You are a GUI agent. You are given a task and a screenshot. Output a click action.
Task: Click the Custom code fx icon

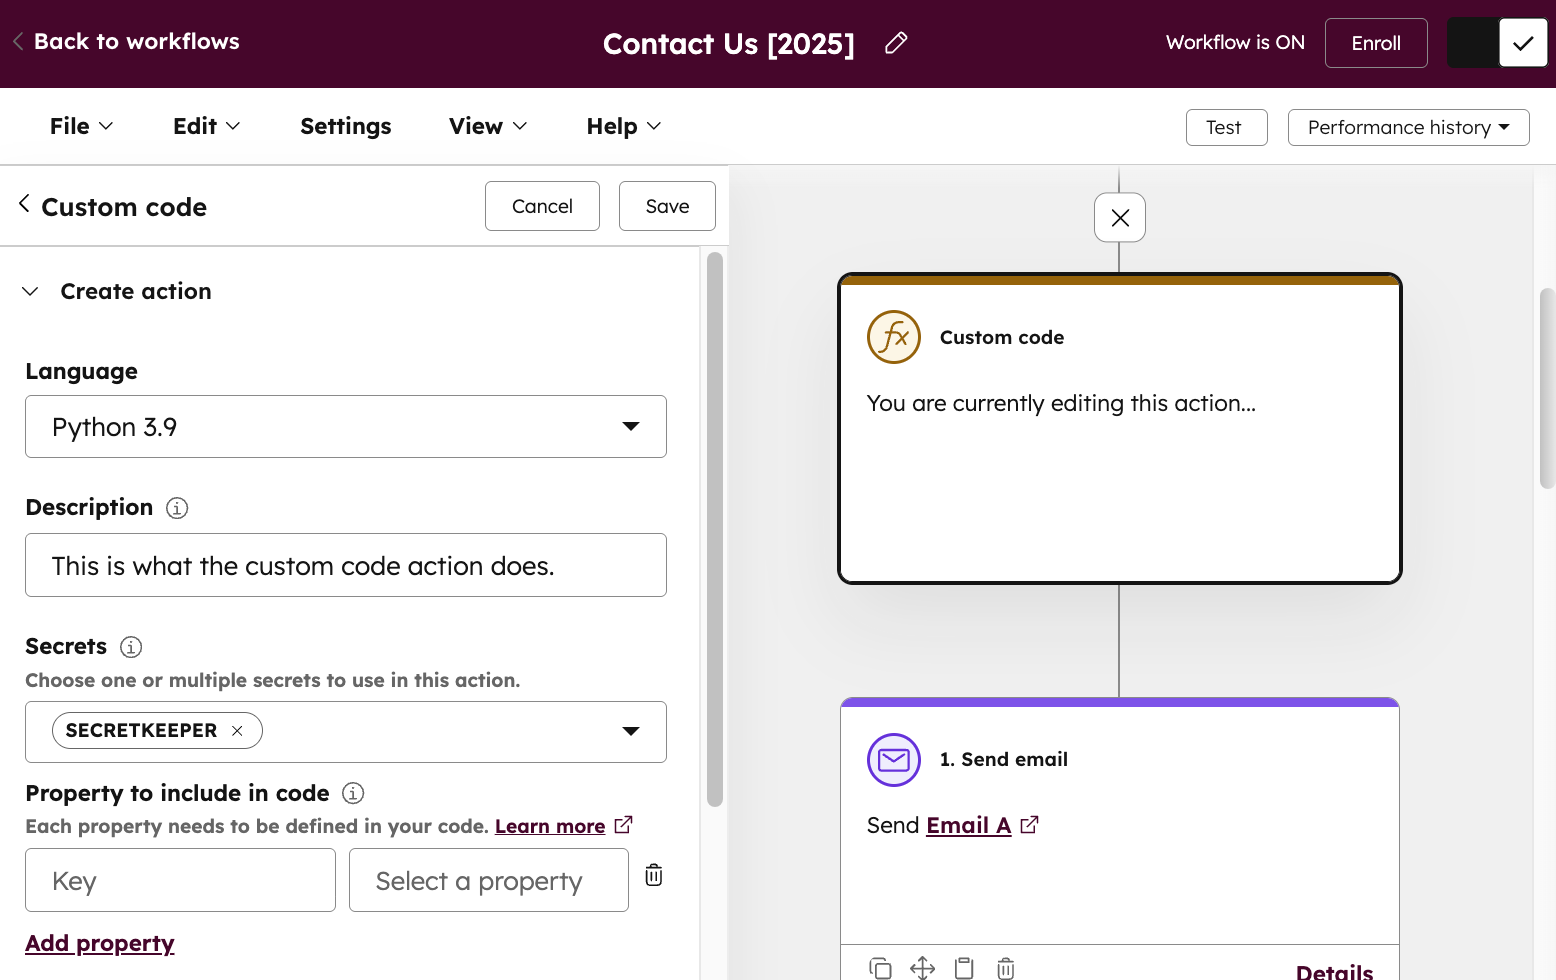(x=893, y=337)
